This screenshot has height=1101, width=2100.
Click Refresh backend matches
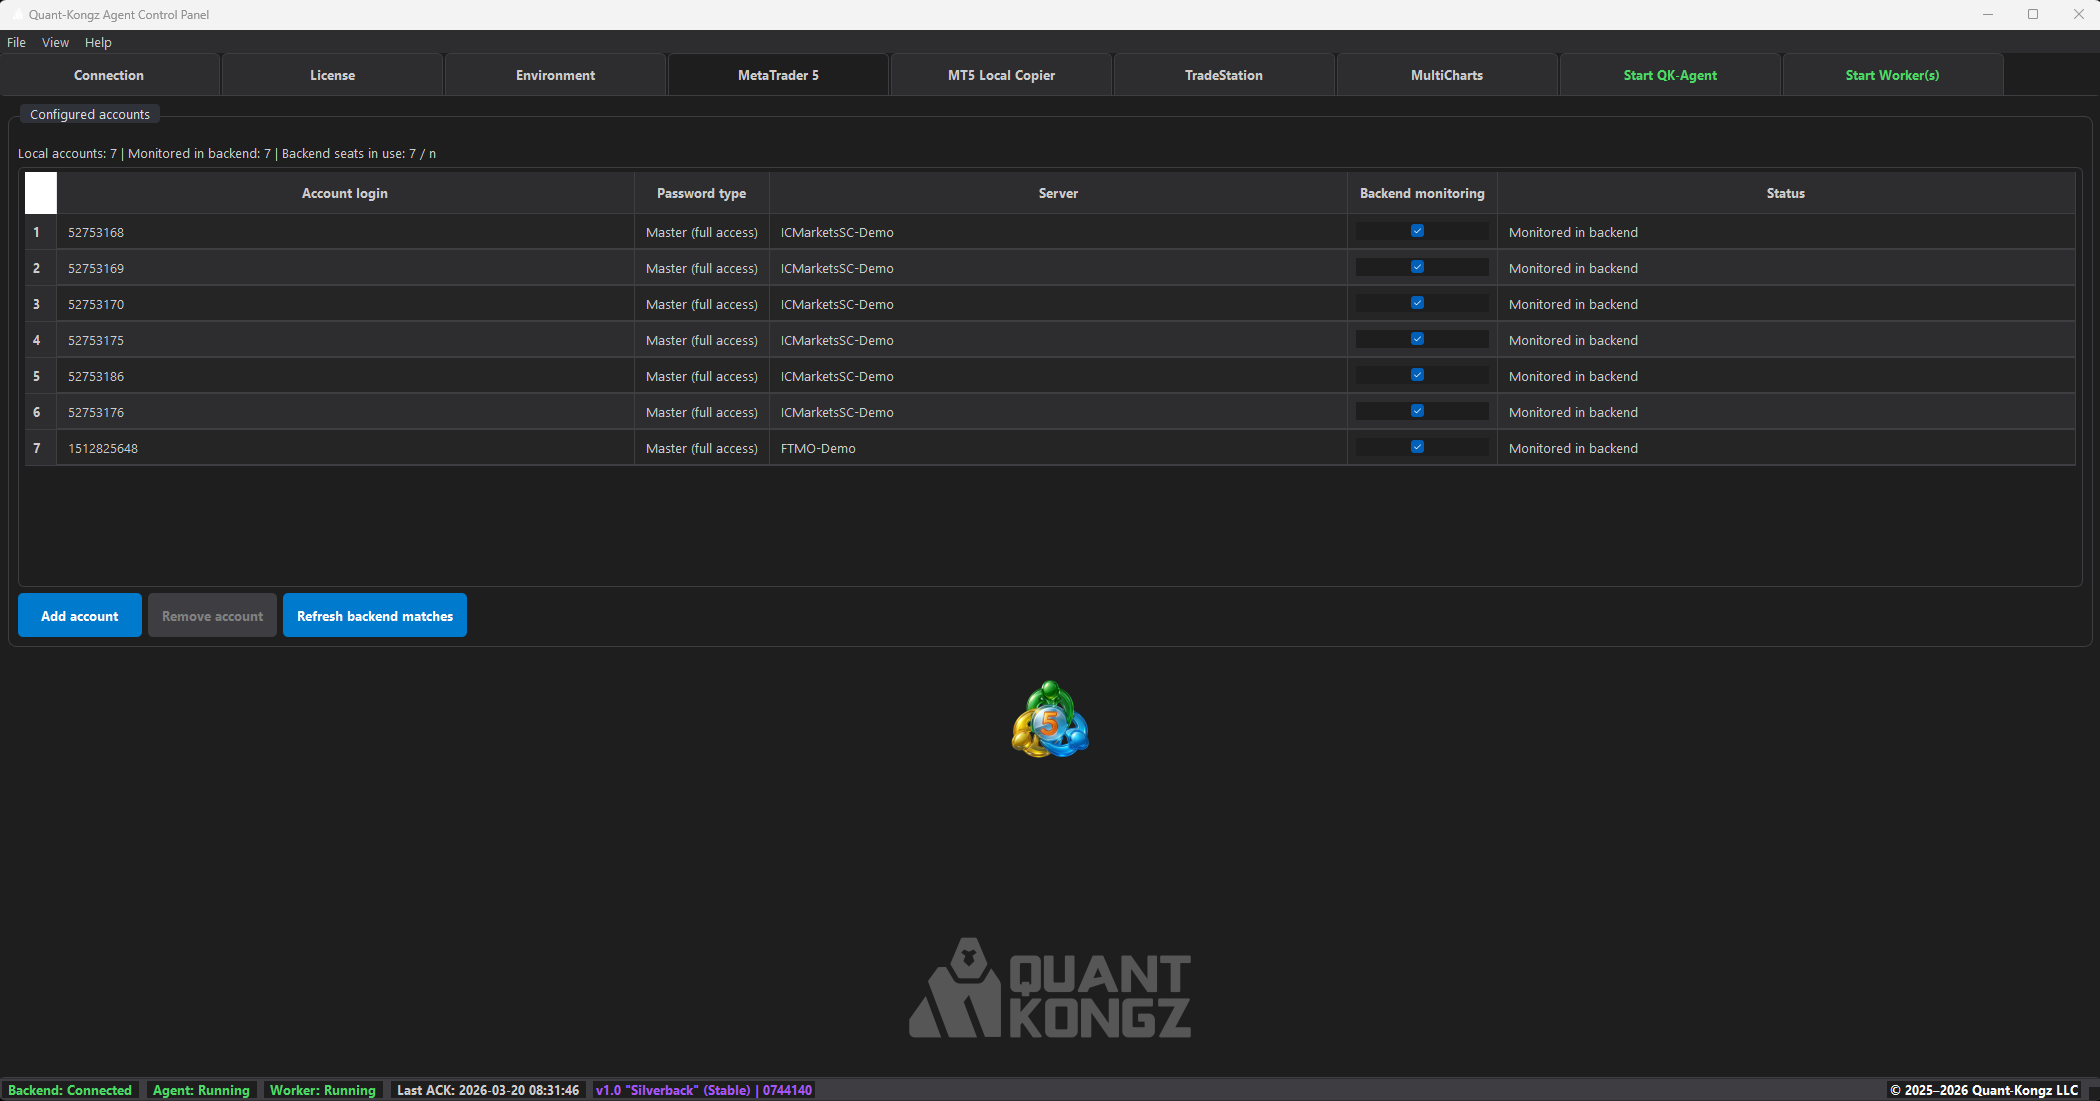click(x=374, y=615)
